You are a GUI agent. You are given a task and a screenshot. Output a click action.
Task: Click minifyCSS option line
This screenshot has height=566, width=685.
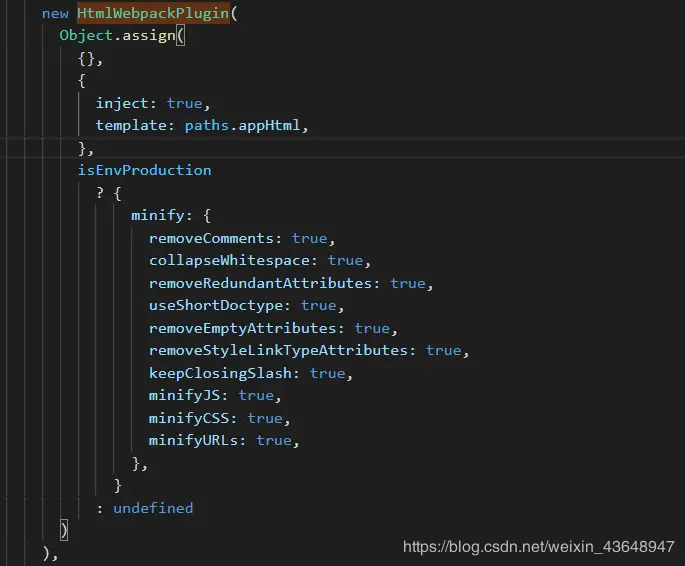[219, 418]
